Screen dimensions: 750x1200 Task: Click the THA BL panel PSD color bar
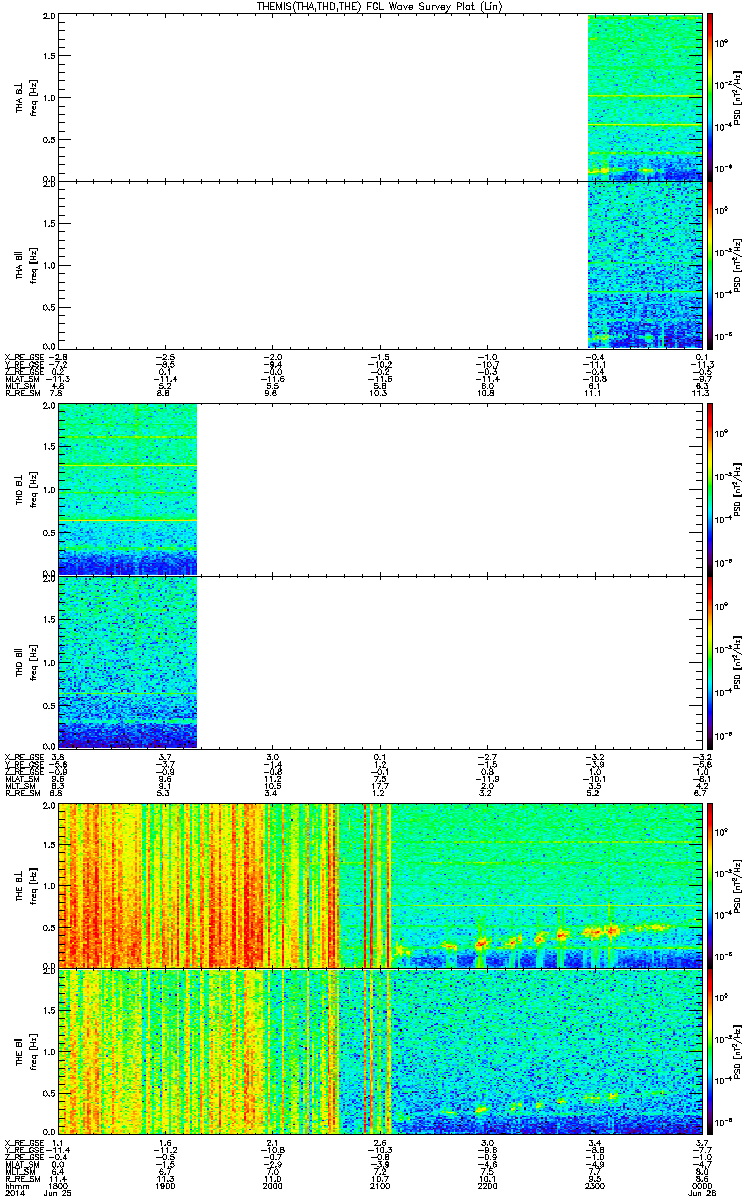[710, 98]
